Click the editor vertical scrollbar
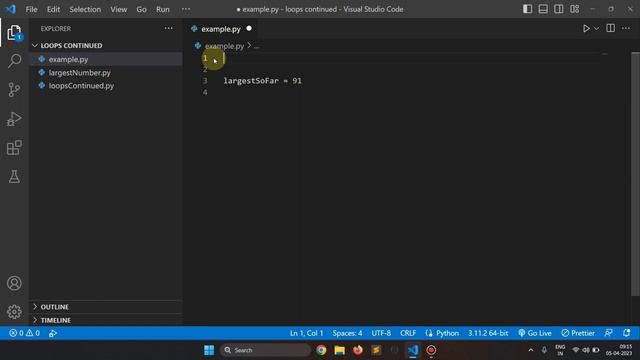This screenshot has height=360, width=640. point(635,174)
